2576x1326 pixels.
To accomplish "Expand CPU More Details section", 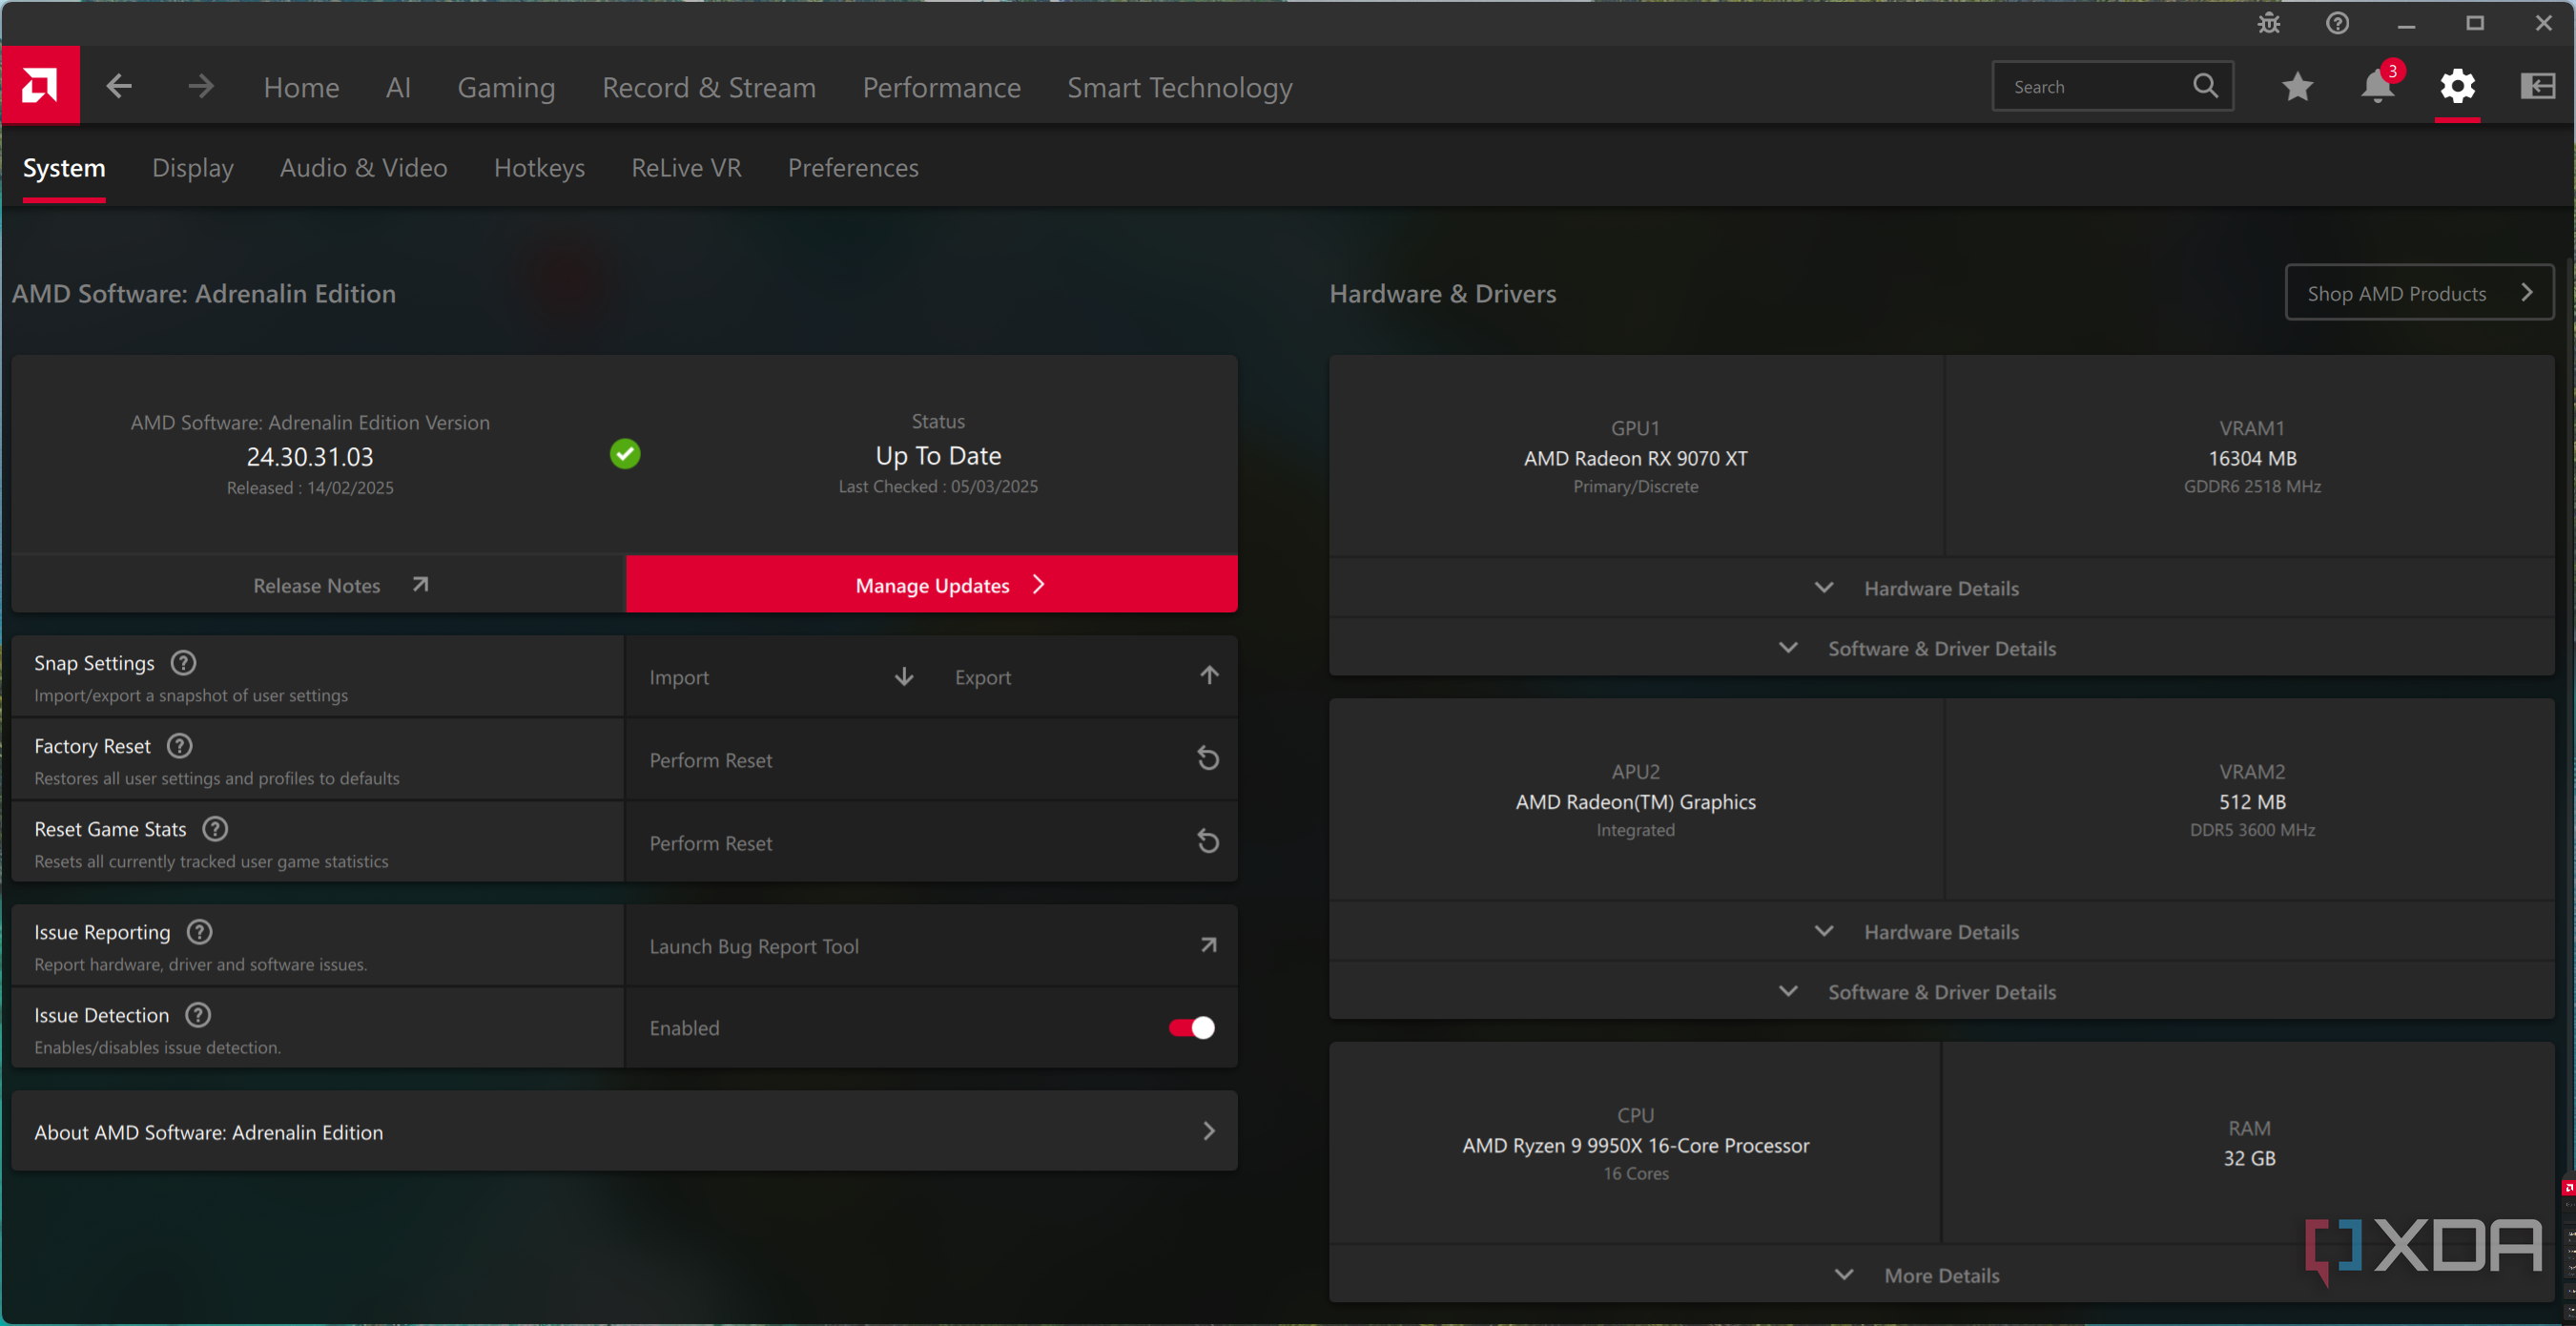I will point(1940,1275).
